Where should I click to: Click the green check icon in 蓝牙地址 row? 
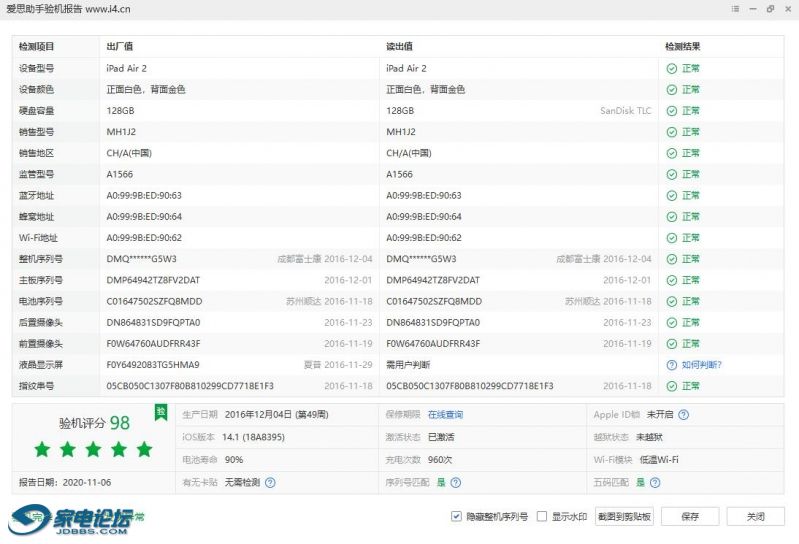(672, 196)
